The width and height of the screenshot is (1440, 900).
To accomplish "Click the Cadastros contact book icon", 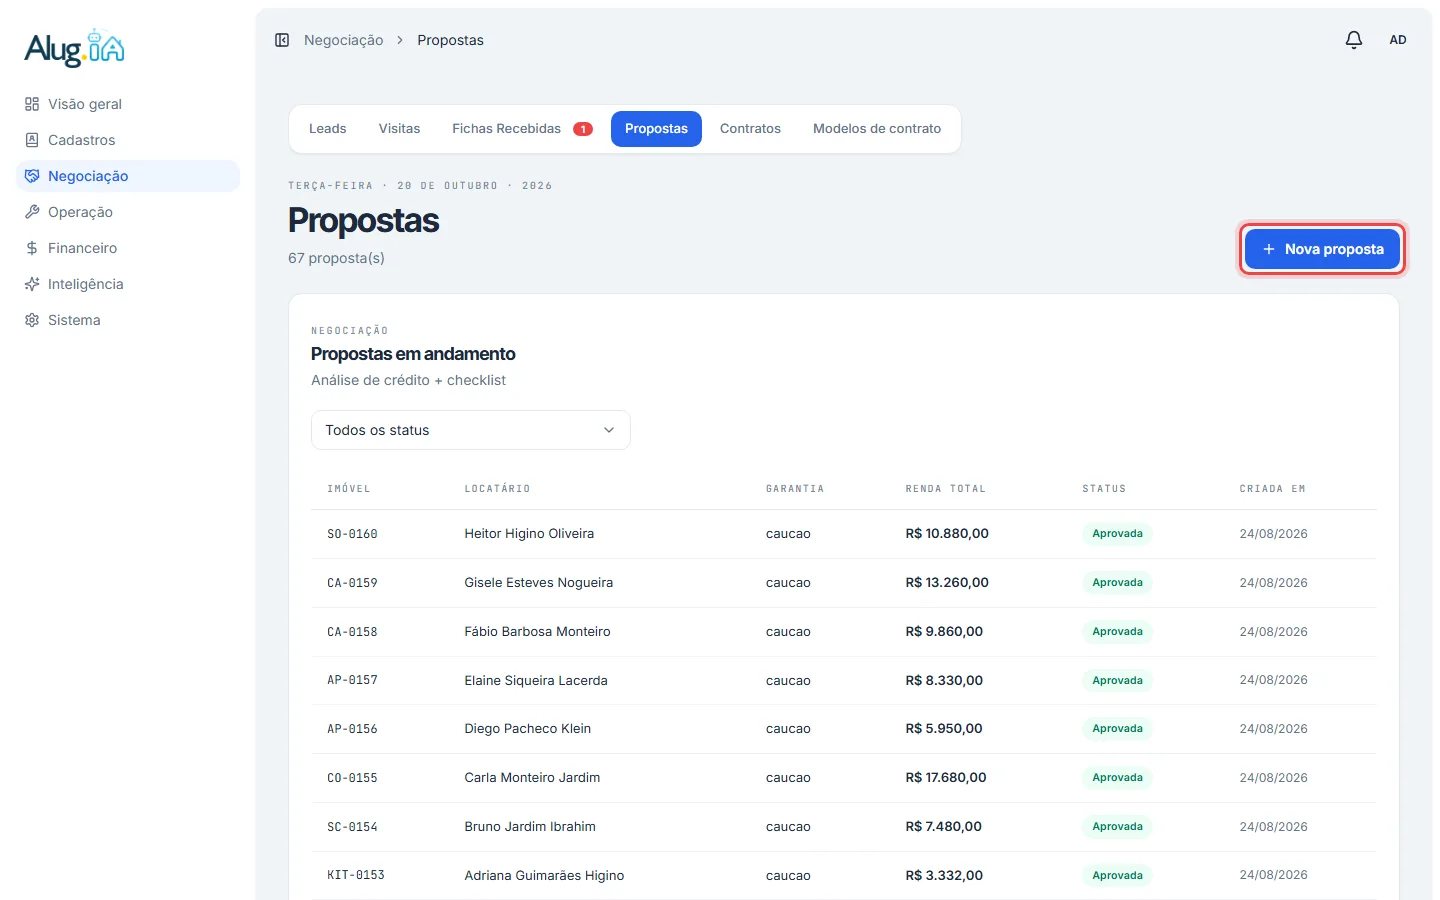I will 32,140.
